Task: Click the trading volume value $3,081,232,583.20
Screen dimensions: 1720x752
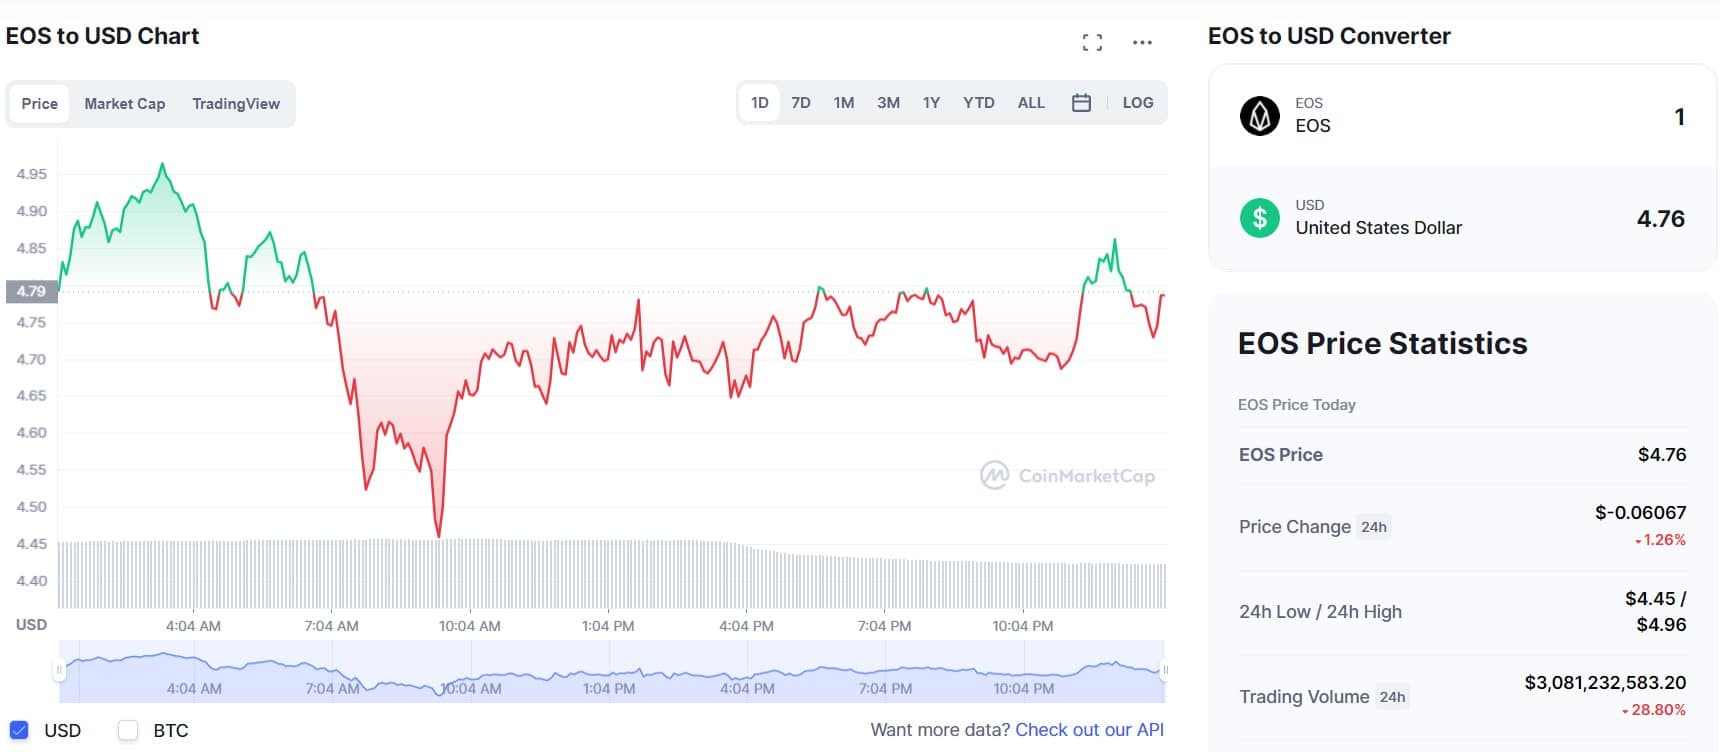Action: point(1605,683)
